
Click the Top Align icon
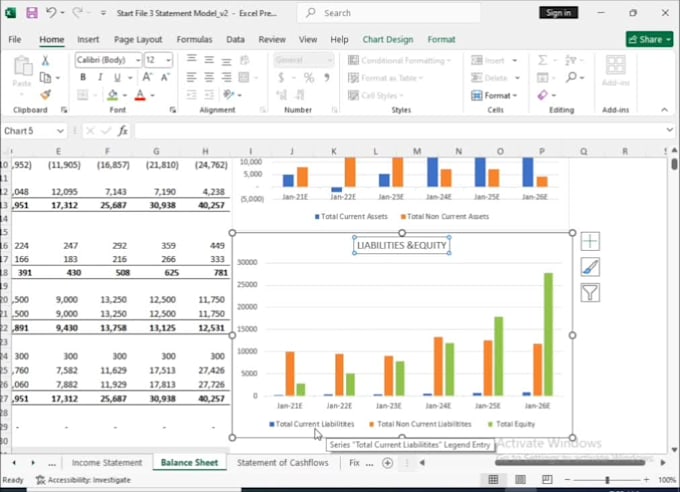[191, 59]
